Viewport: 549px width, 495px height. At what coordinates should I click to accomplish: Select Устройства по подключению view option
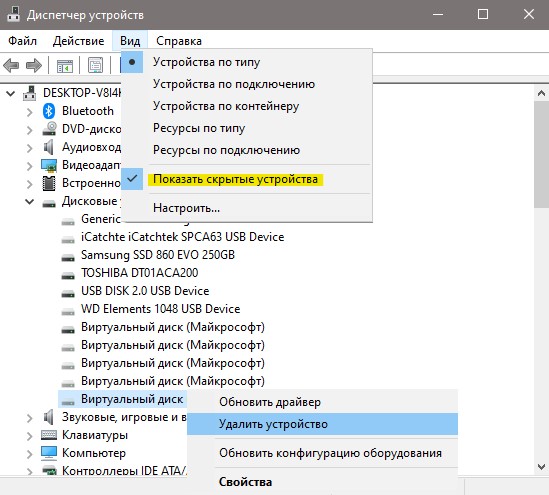pos(234,84)
